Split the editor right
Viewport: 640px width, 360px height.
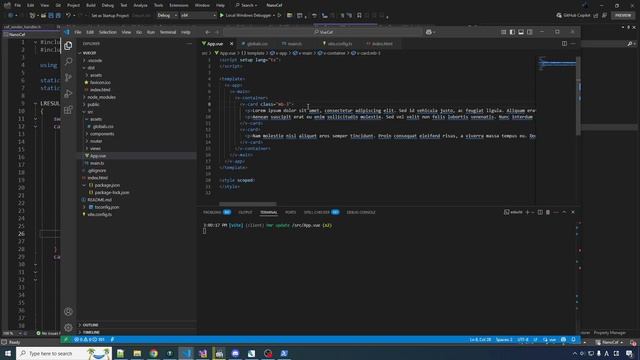564,44
